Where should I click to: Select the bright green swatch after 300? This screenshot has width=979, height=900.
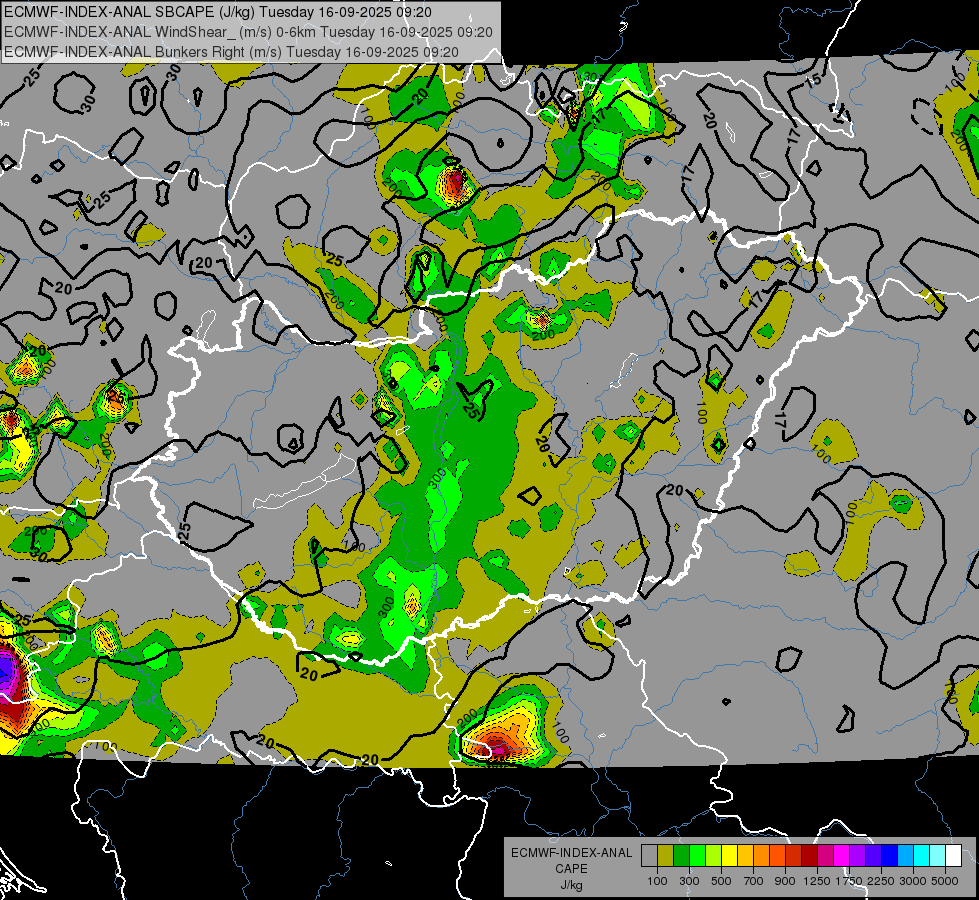tap(697, 856)
